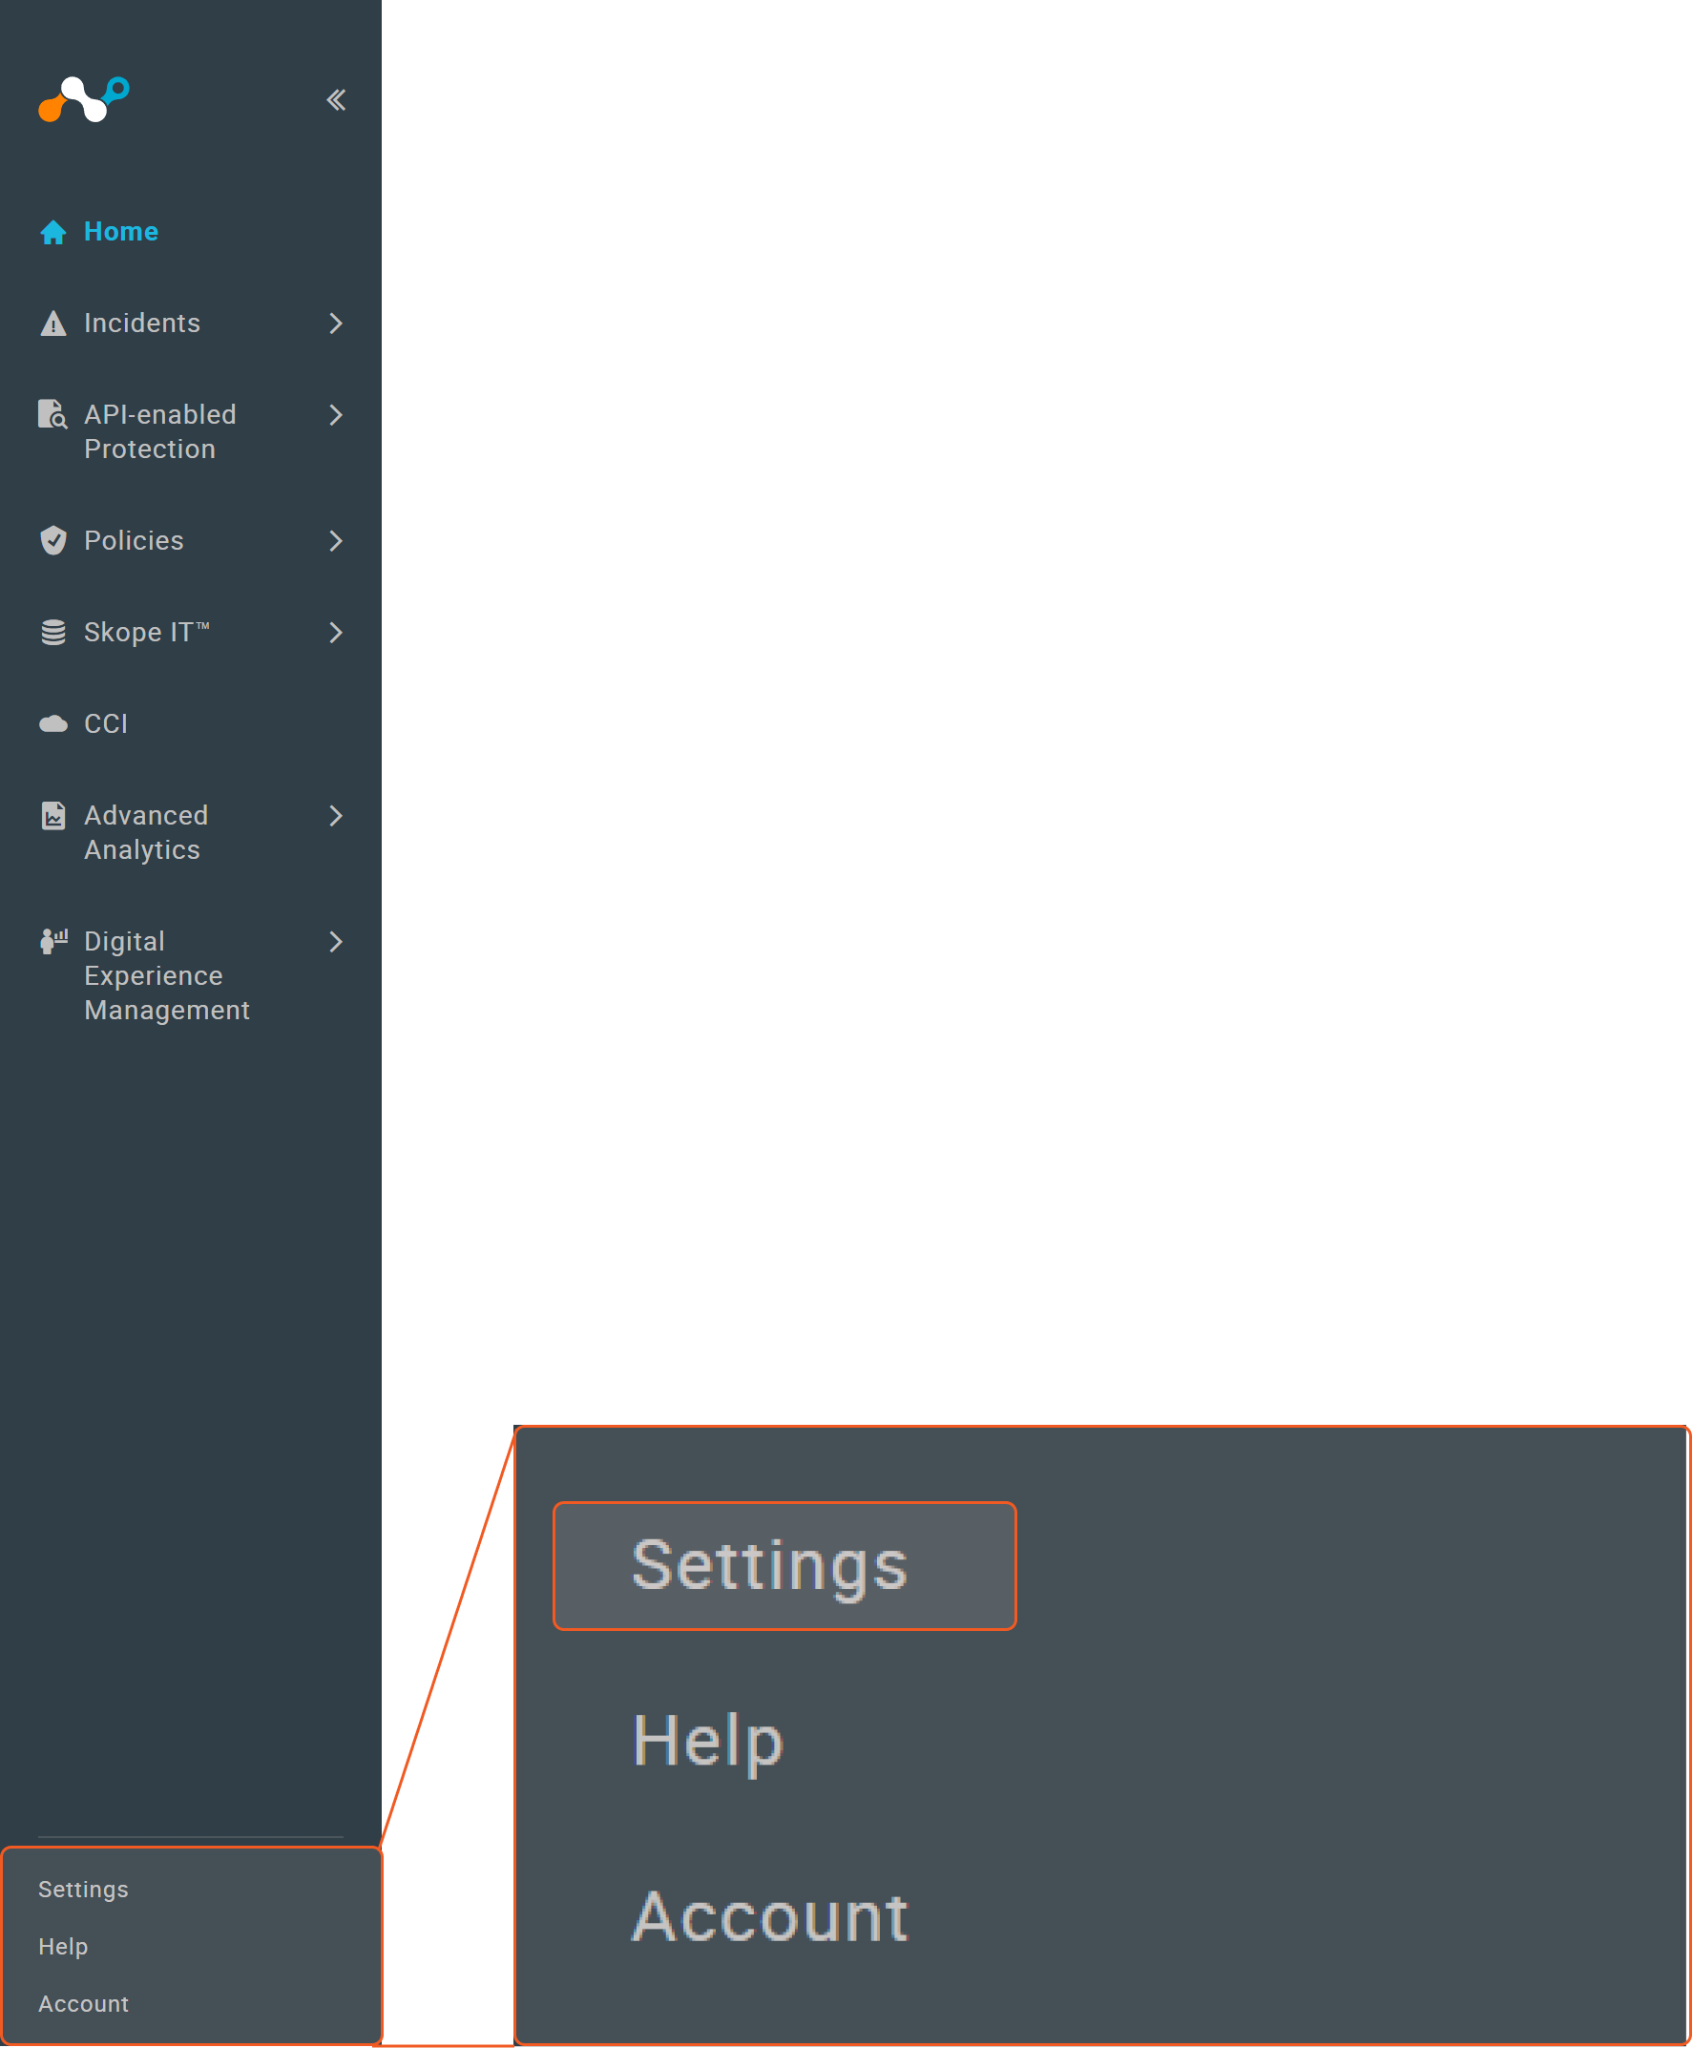Click the Home house icon
This screenshot has width=1692, height=2048.
[53, 232]
